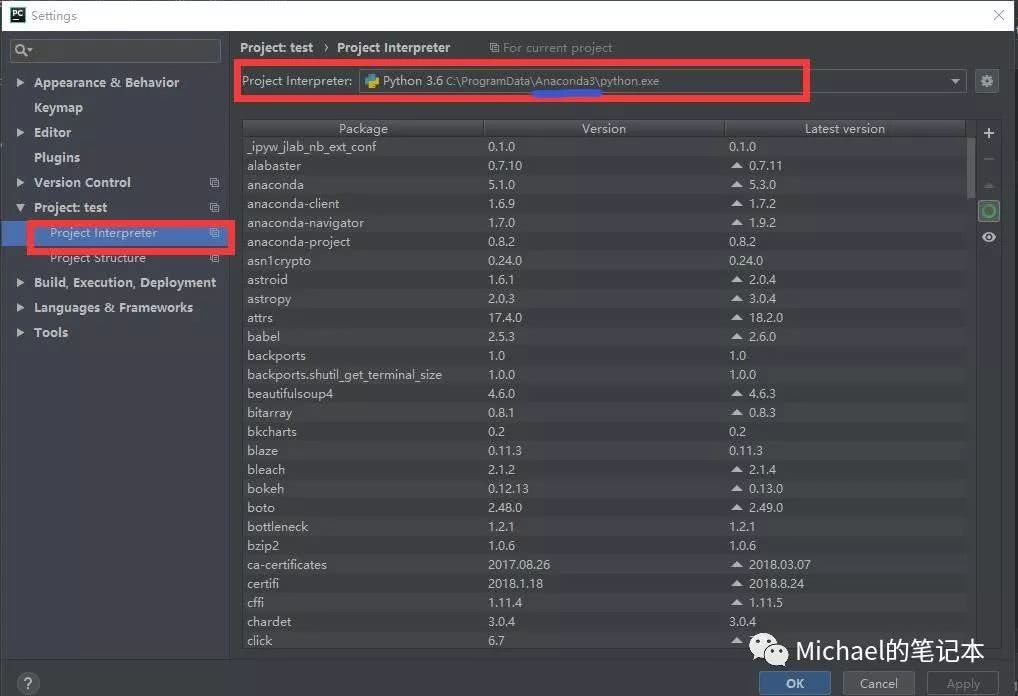Close the Settings dialog window

click(999, 15)
